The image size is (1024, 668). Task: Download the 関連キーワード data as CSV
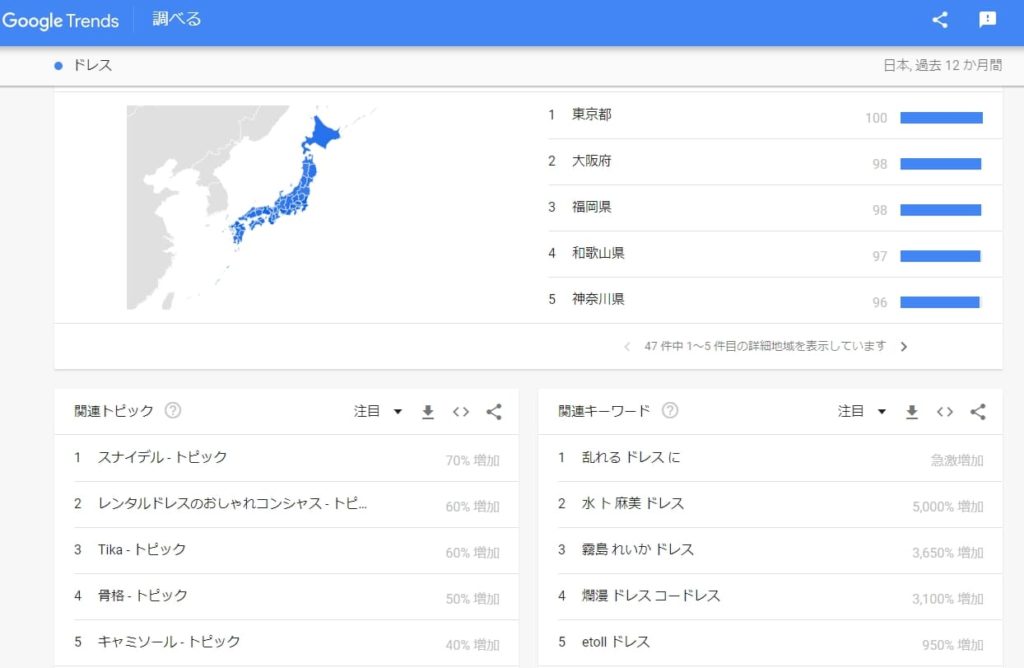point(912,412)
